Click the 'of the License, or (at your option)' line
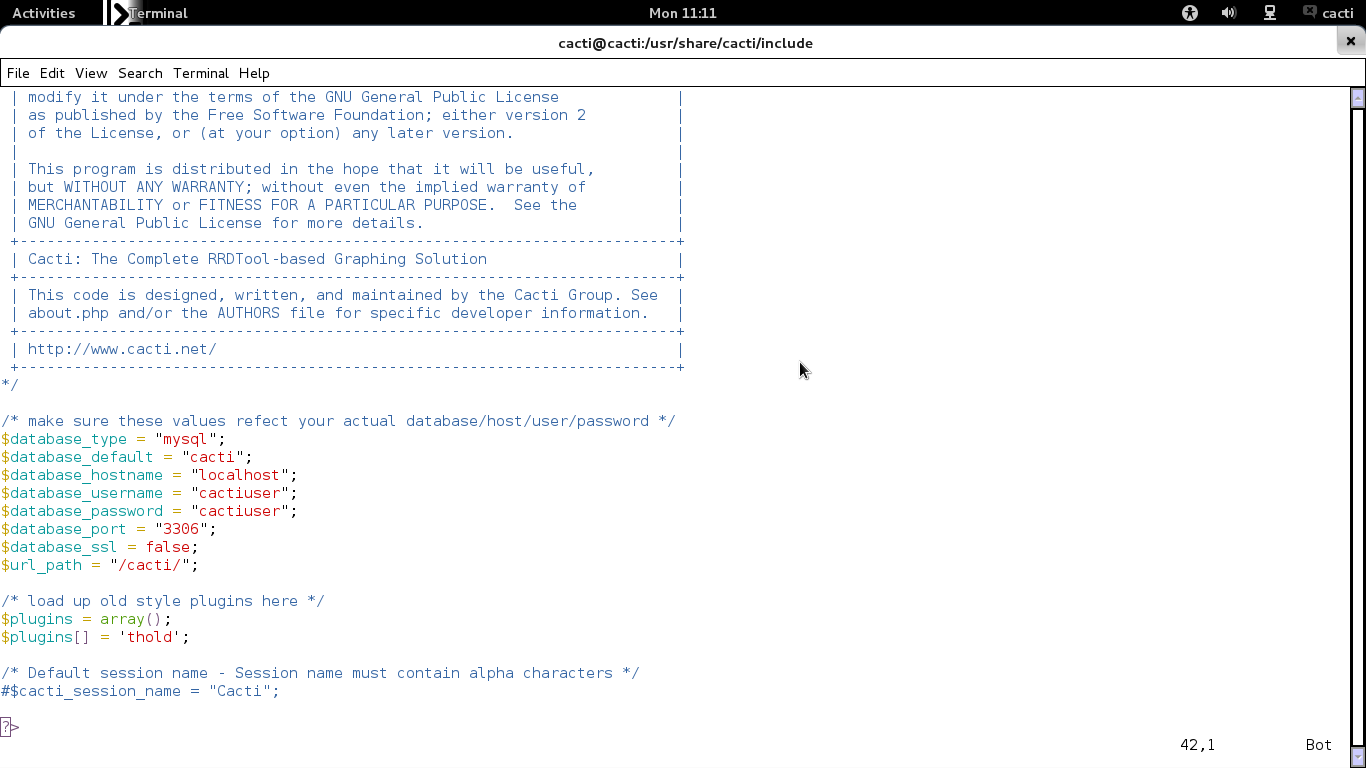The image size is (1366, 768). pyautogui.click(x=270, y=133)
